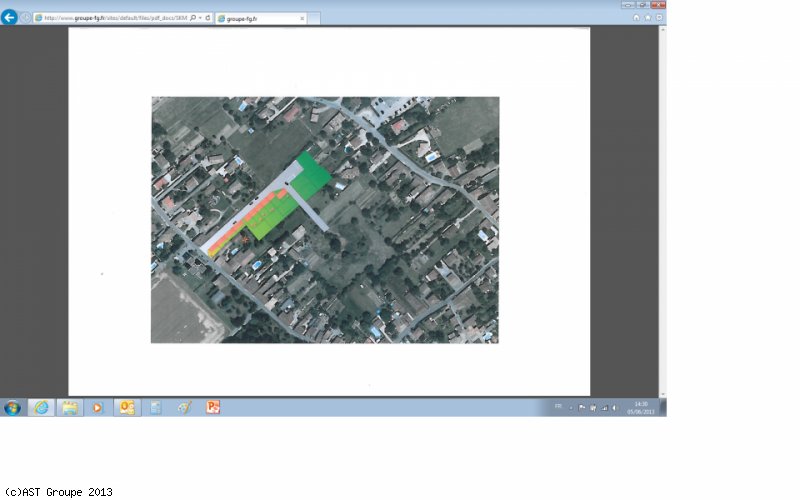800x500 pixels.
Task: Open PowerPoint from the taskbar
Action: pyautogui.click(x=213, y=407)
